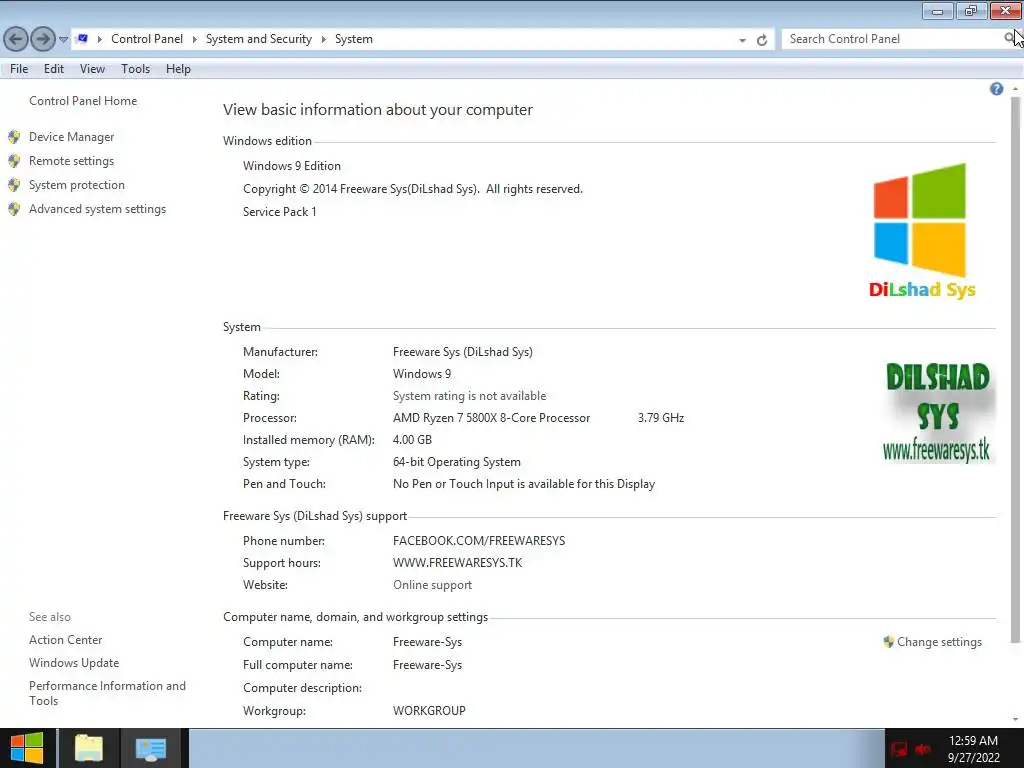Click the Back navigation arrow

coord(16,39)
